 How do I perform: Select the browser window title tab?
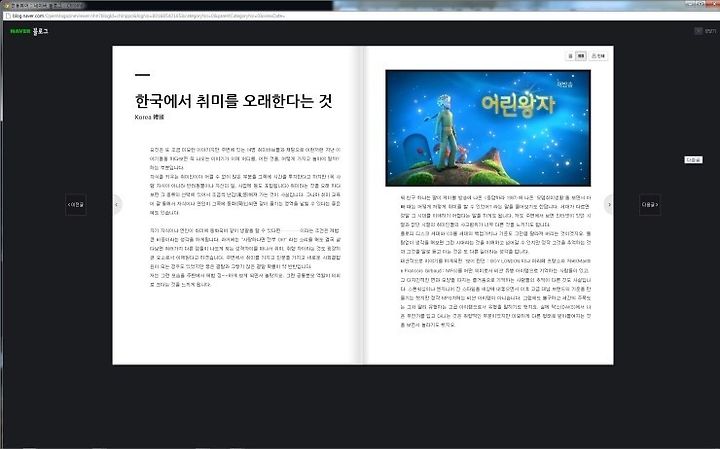point(44,6)
